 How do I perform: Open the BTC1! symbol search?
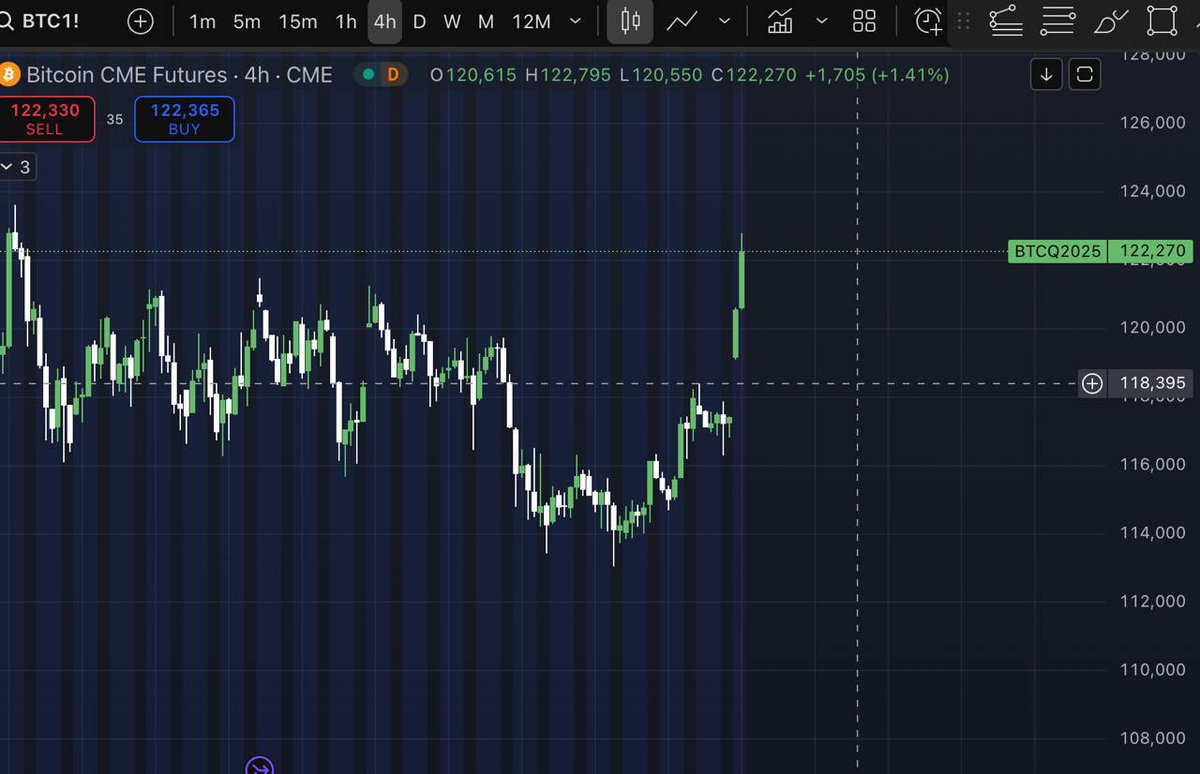click(42, 21)
